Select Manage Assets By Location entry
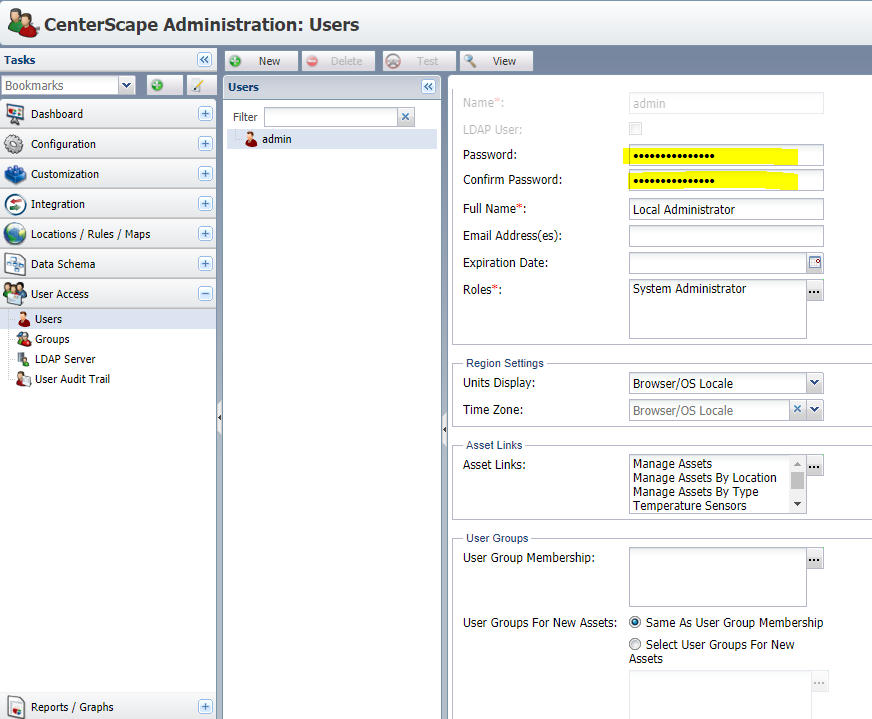This screenshot has height=719, width=872. 705,478
